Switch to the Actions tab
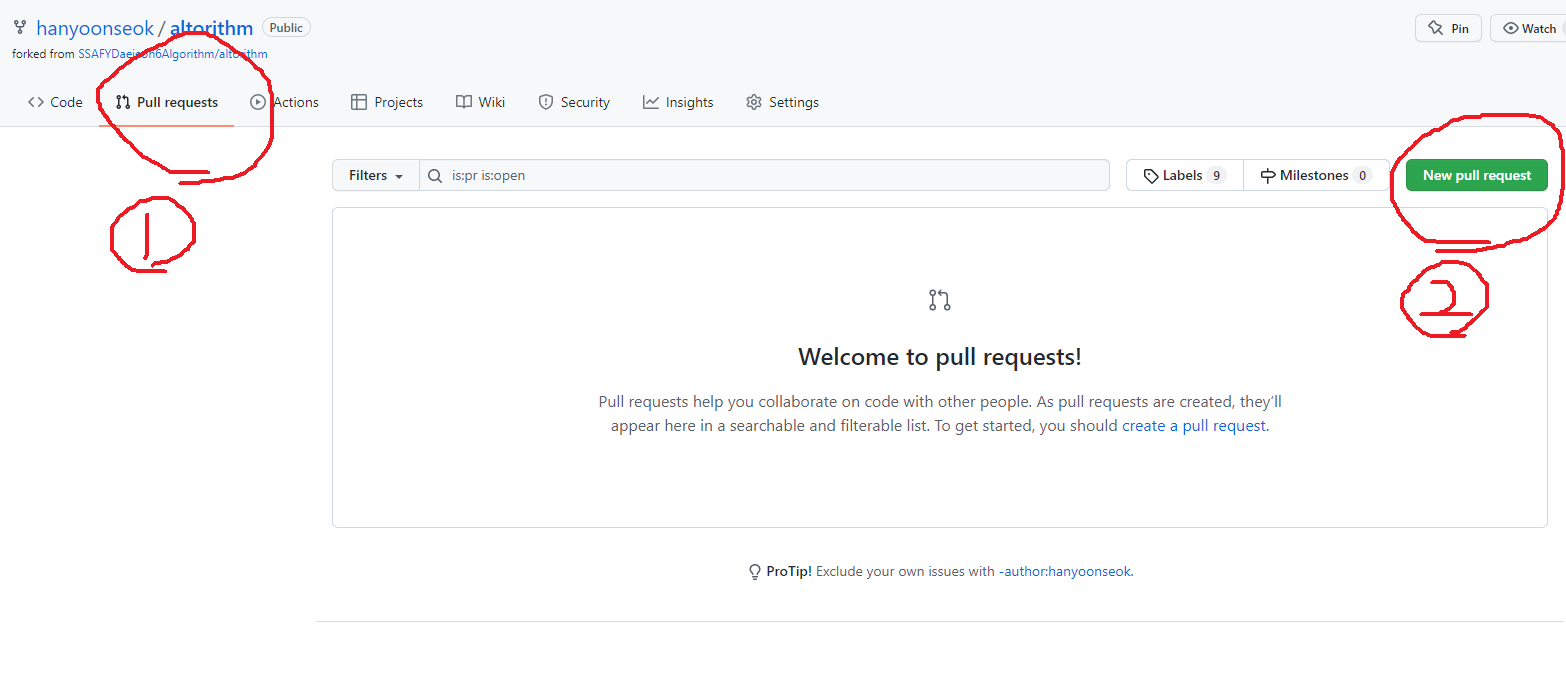 pos(285,102)
